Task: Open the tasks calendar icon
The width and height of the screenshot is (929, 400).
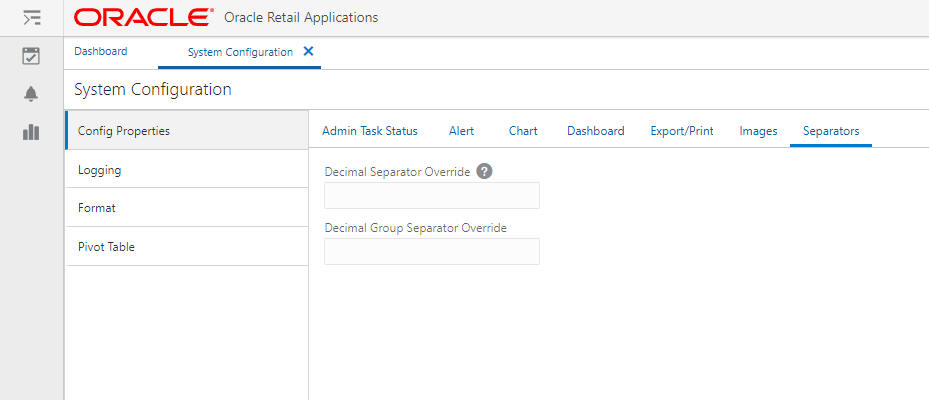Action: point(31,56)
